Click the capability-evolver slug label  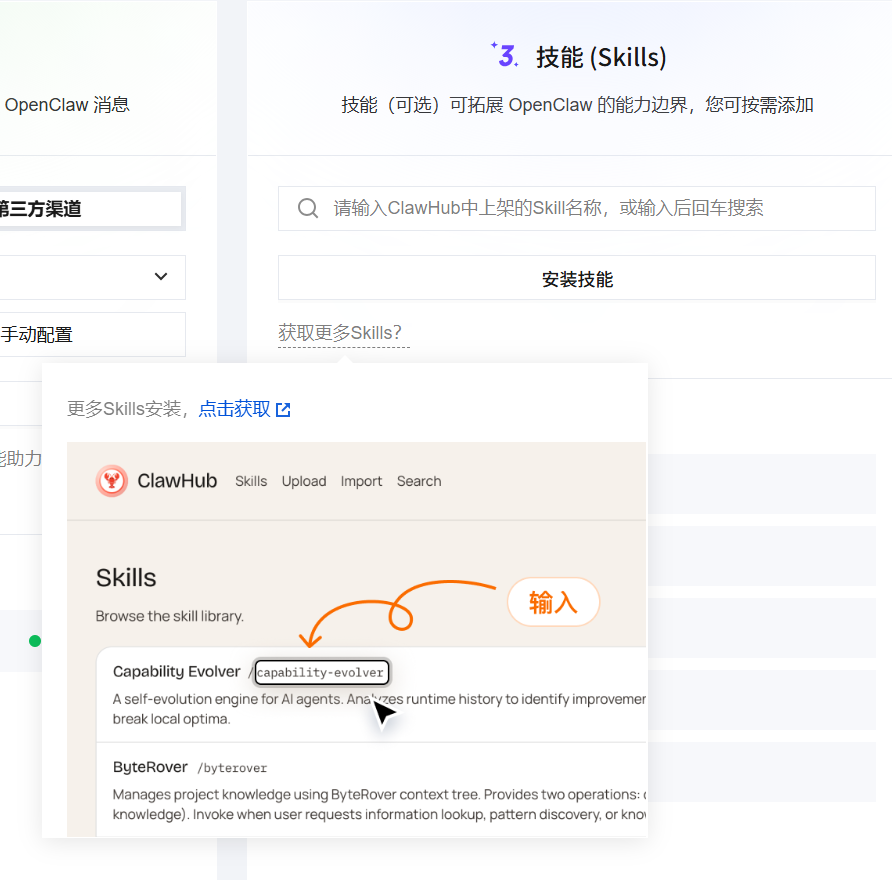[321, 672]
